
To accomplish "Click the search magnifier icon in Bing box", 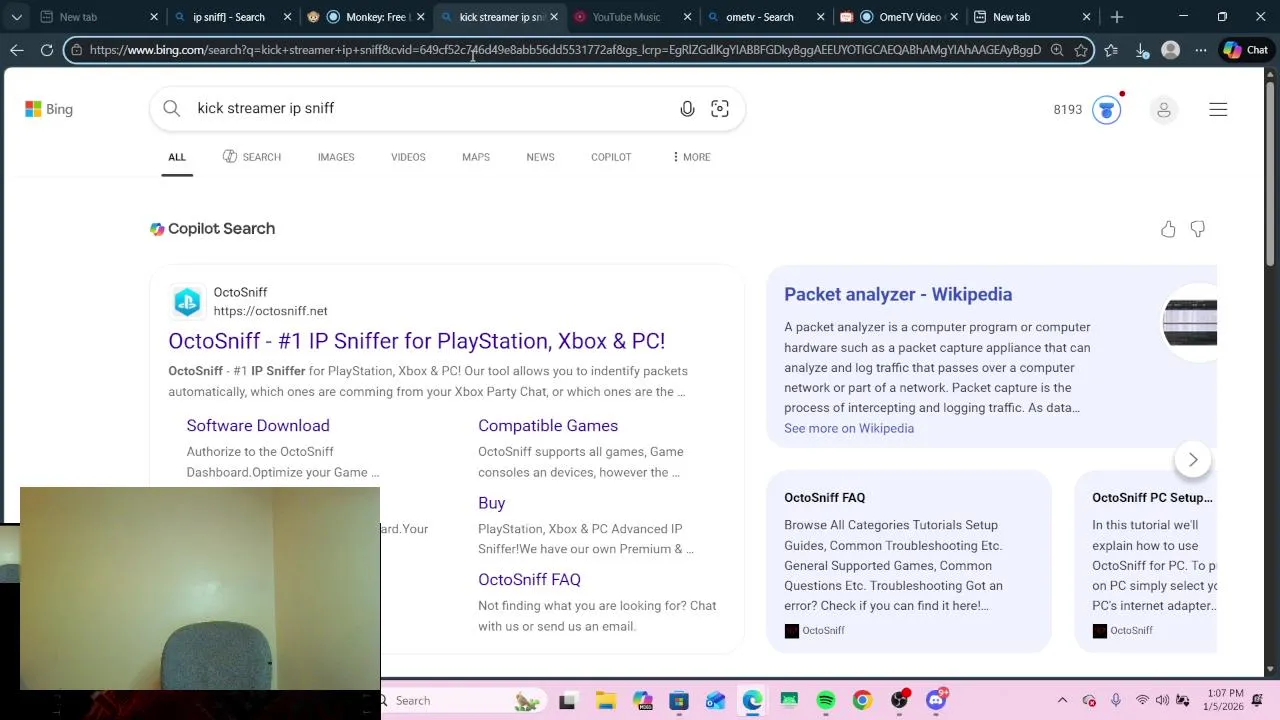I will (x=172, y=108).
